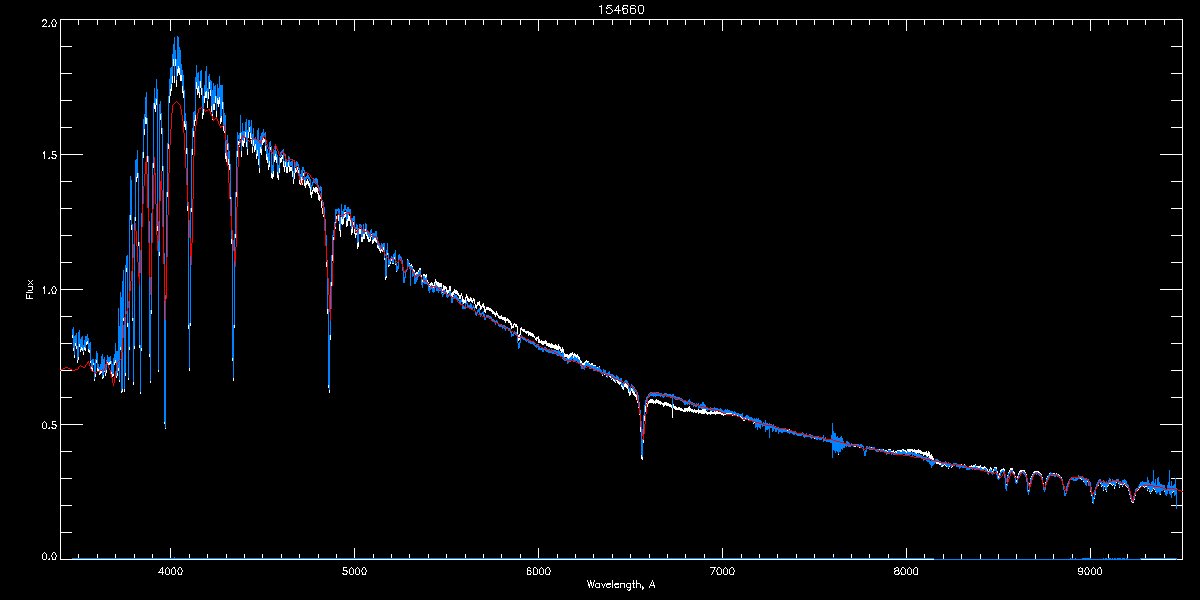The height and width of the screenshot is (600, 1200).
Task: Click the 7000 x-axis tick label
Action: [723, 572]
